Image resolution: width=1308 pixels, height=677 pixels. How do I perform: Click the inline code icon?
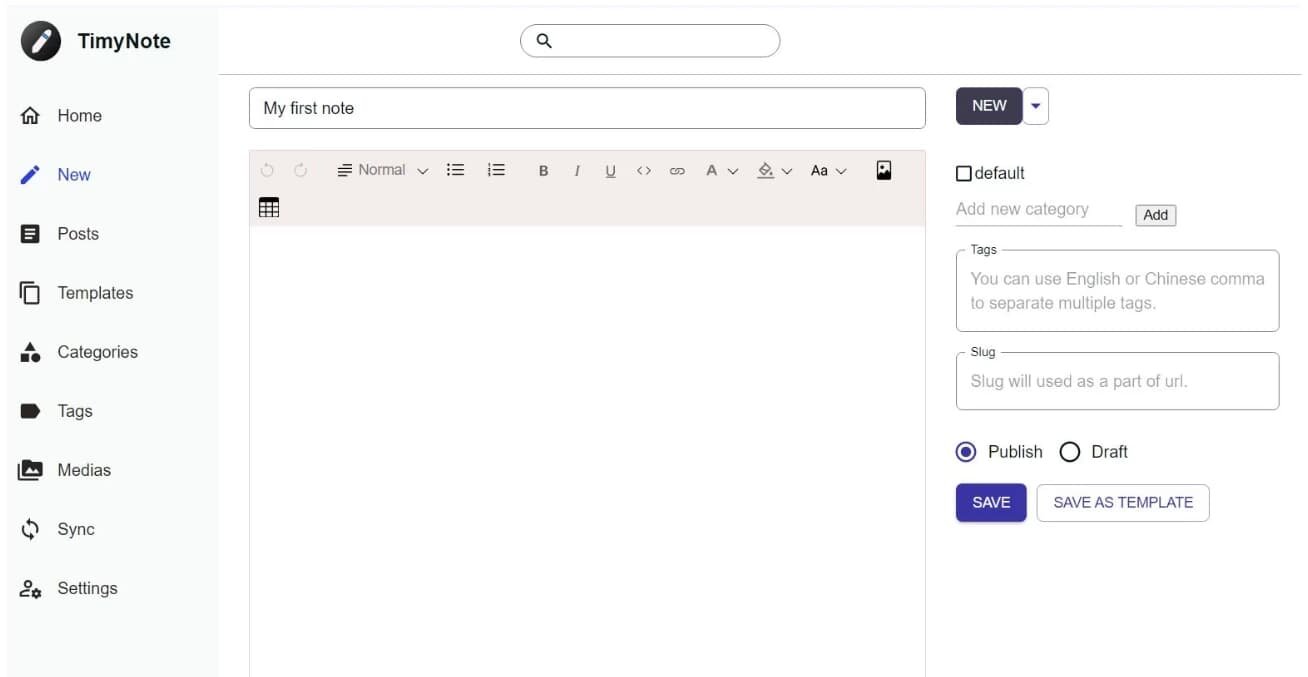[644, 170]
